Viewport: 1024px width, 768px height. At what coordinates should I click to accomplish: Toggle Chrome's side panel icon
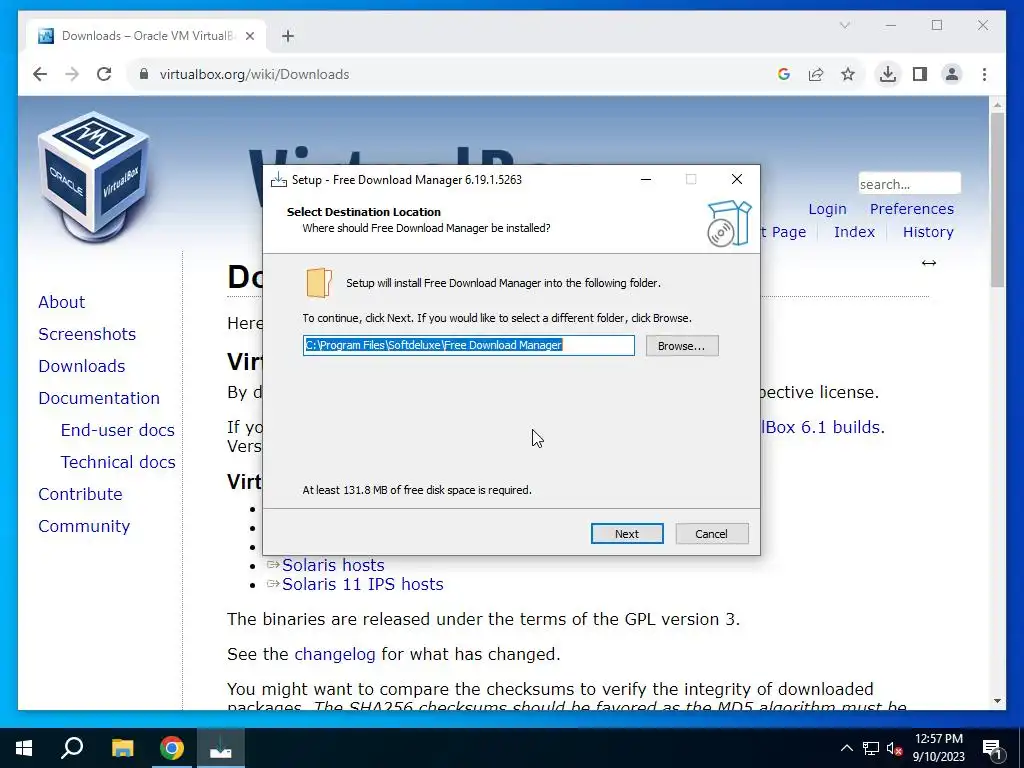pos(920,74)
